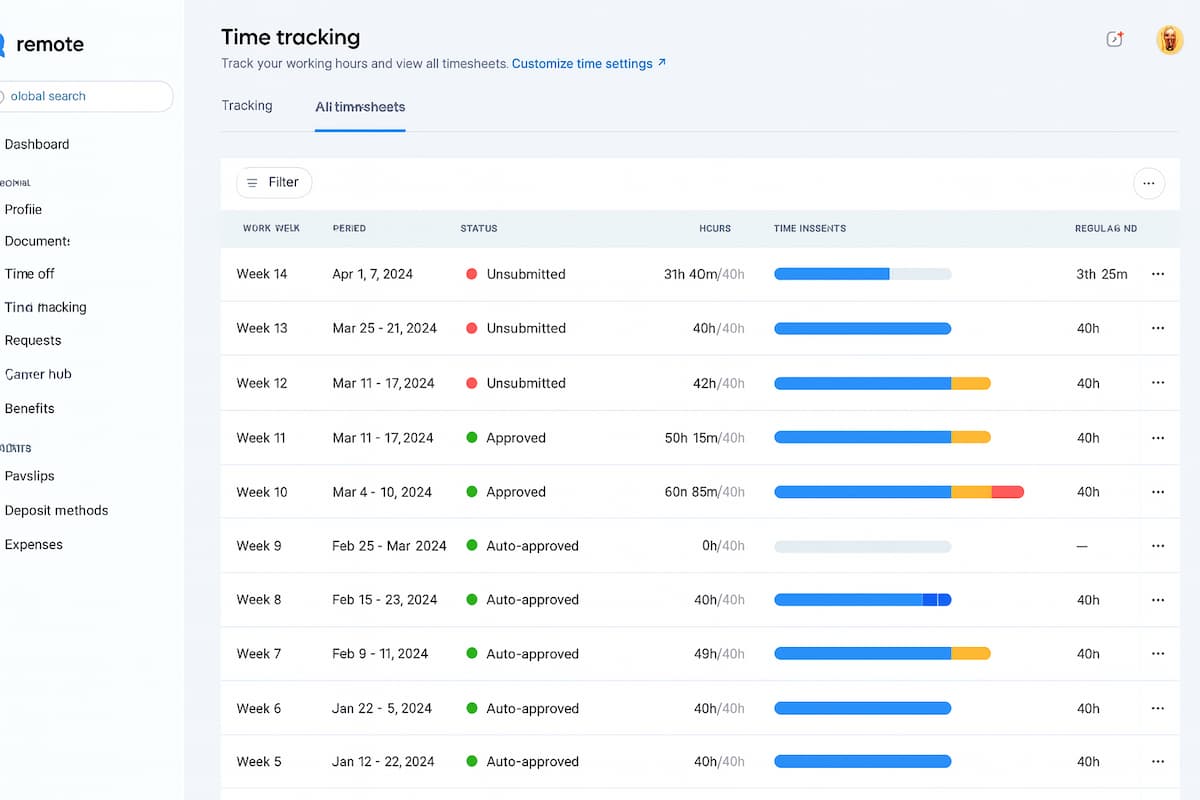Open Week 14 row actions menu

[x=1158, y=274]
